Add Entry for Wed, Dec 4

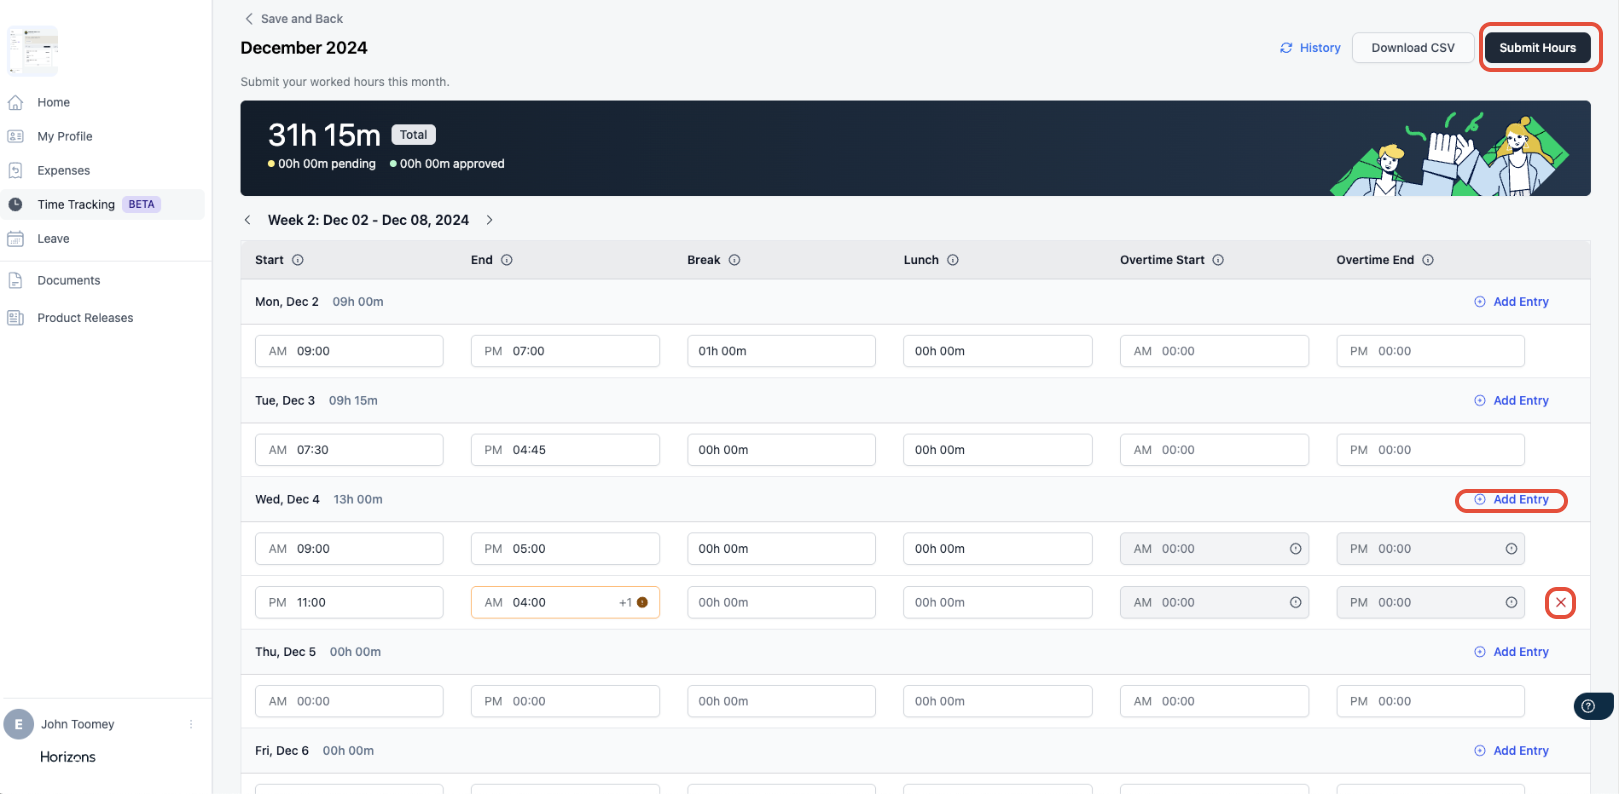pos(1511,500)
